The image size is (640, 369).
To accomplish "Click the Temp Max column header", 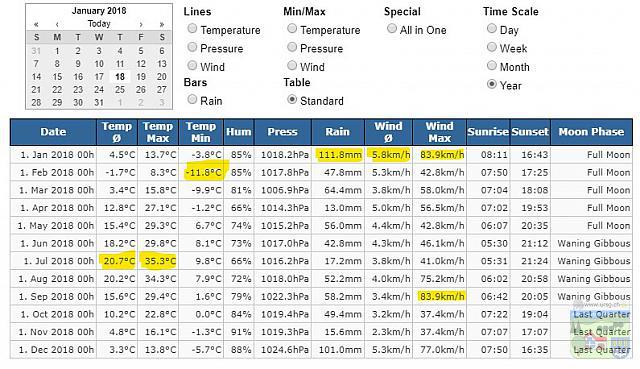I will pyautogui.click(x=158, y=132).
